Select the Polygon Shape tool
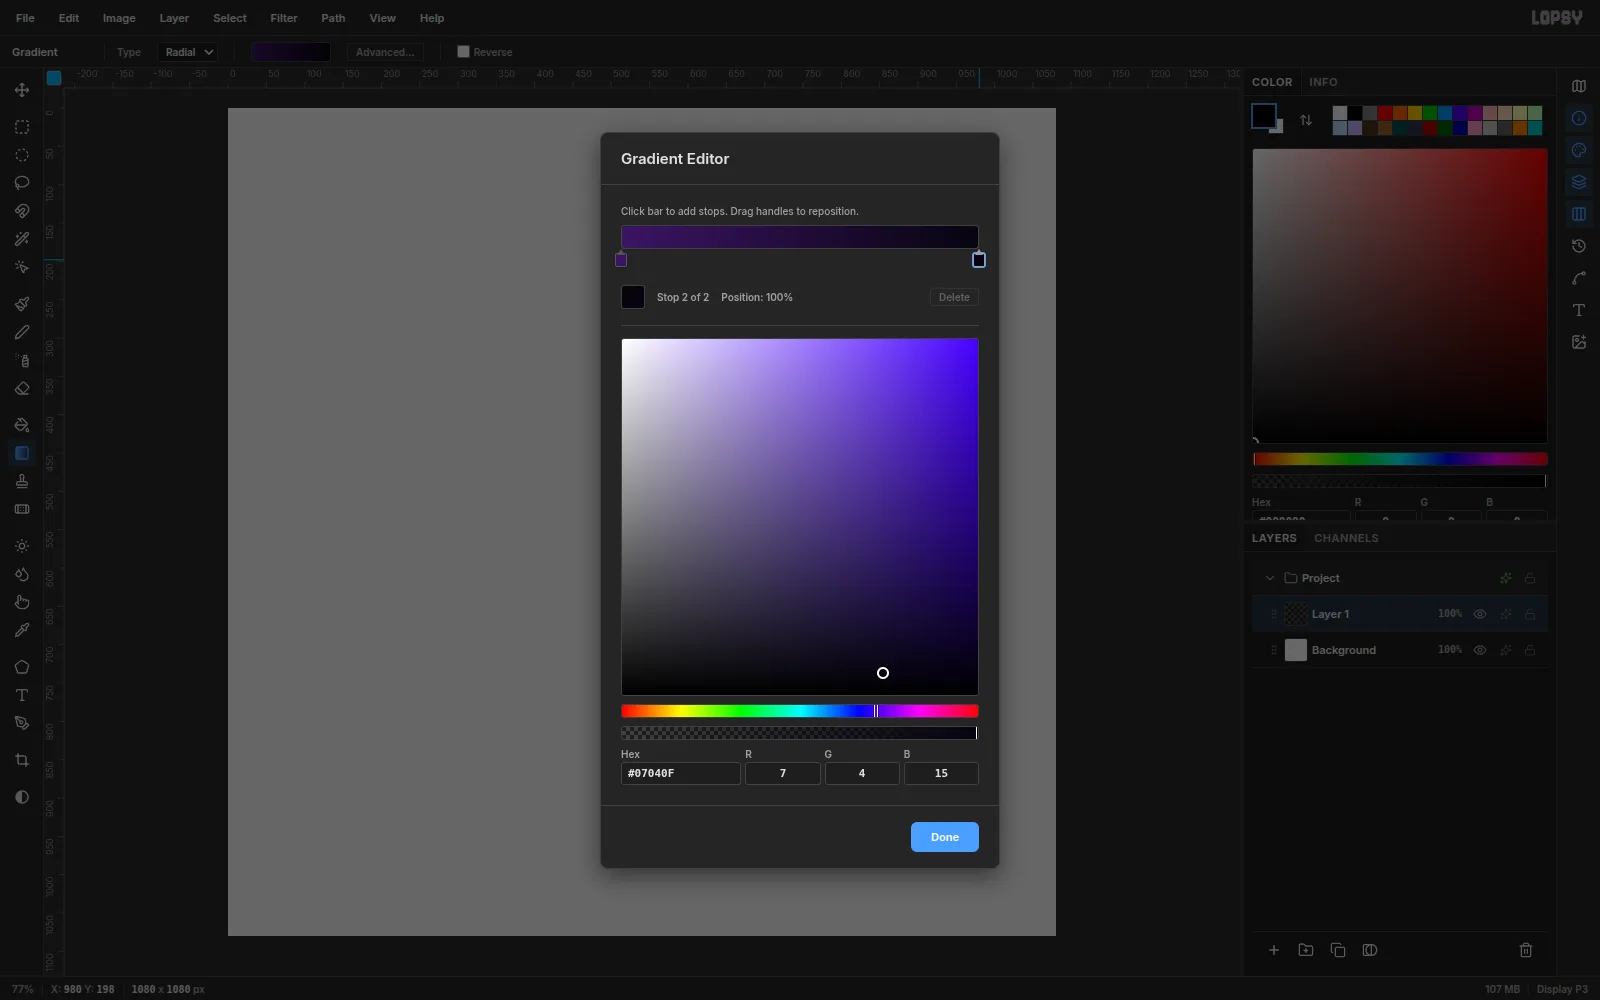1600x1000 pixels. [22, 667]
